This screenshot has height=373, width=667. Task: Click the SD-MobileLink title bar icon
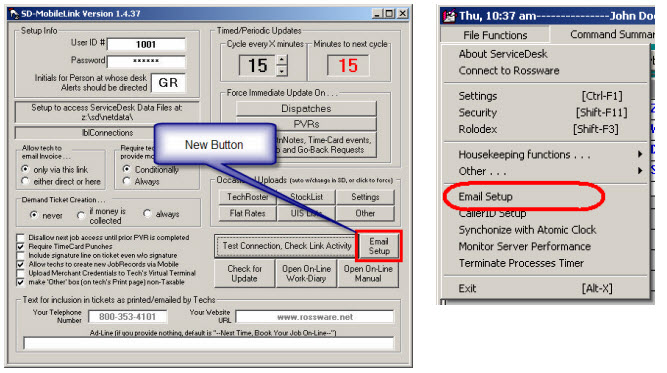[14, 14]
